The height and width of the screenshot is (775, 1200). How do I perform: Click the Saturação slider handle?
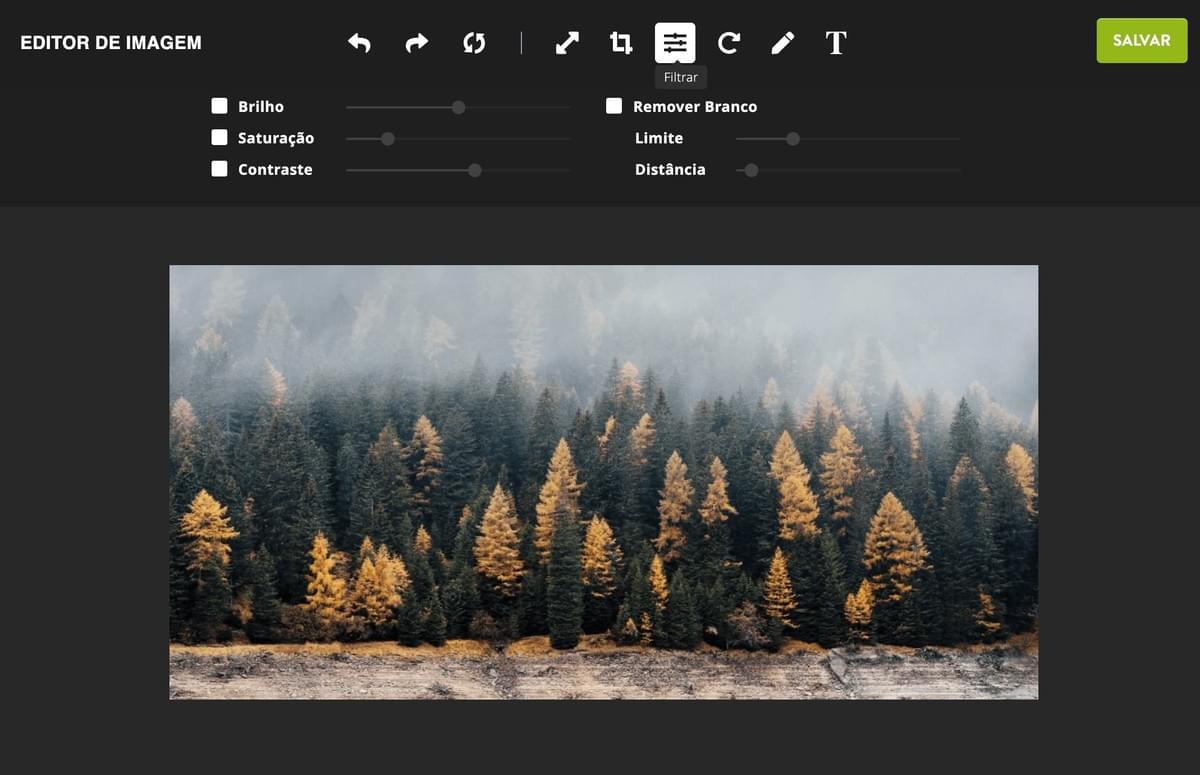(x=388, y=139)
